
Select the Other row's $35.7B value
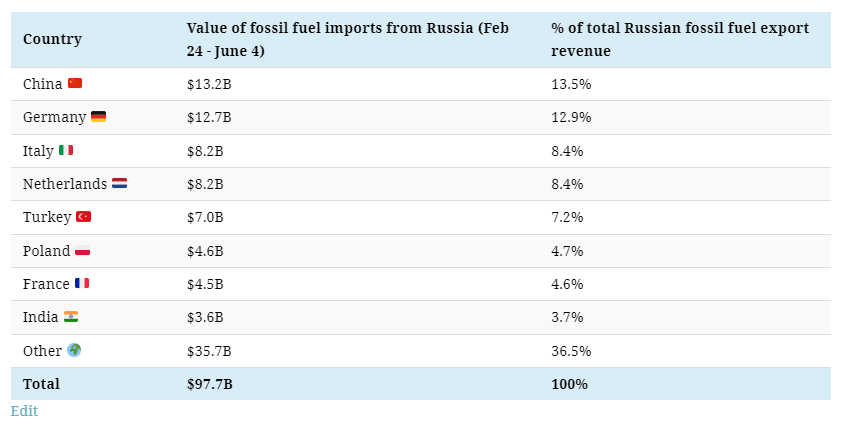tap(209, 351)
